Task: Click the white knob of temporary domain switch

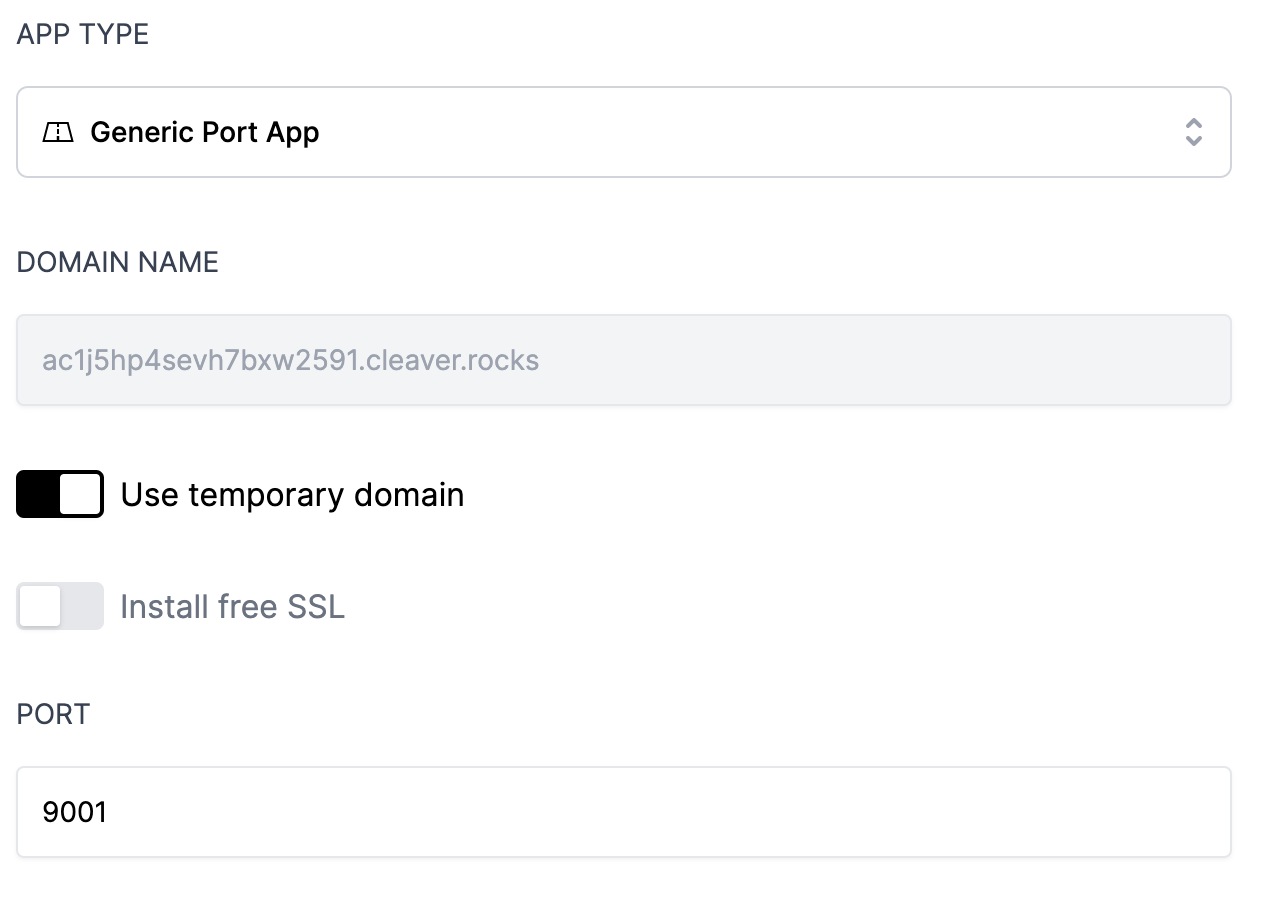Action: pos(80,494)
